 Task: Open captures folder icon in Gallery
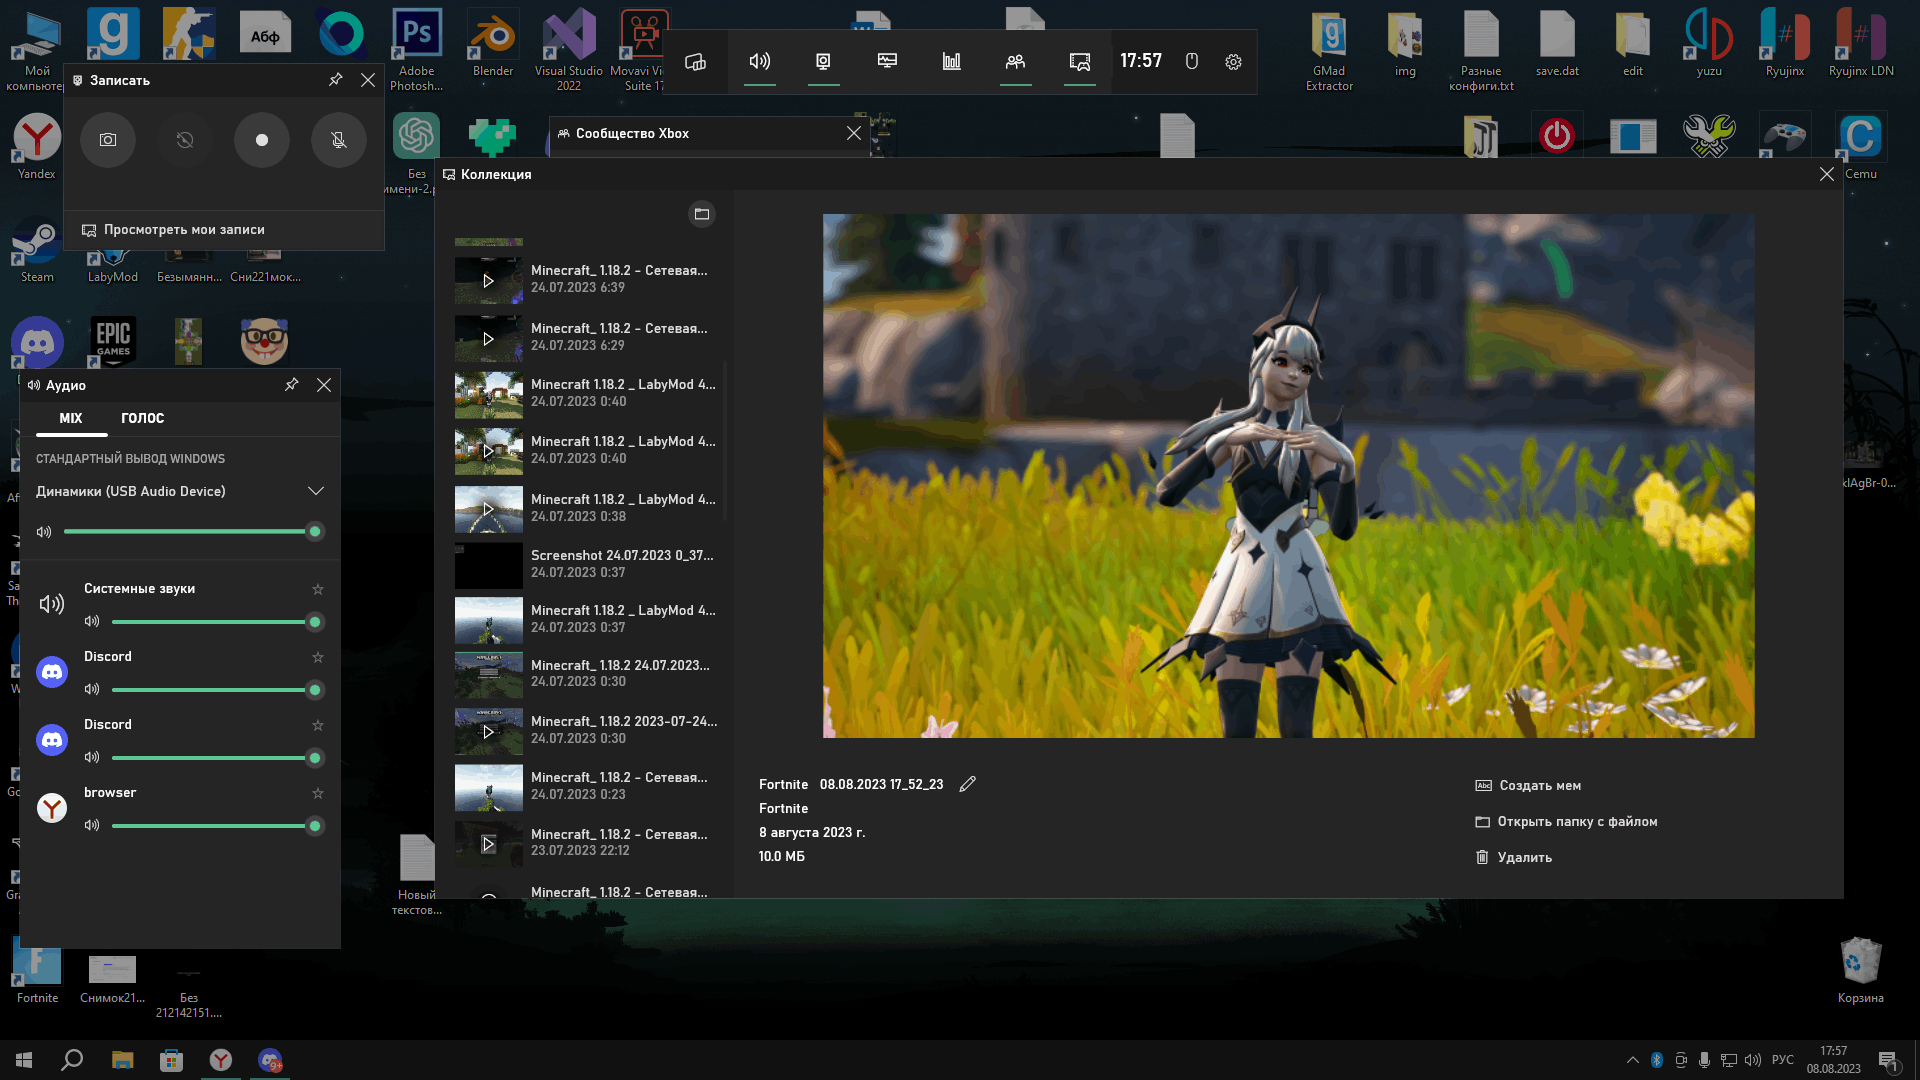(x=702, y=214)
